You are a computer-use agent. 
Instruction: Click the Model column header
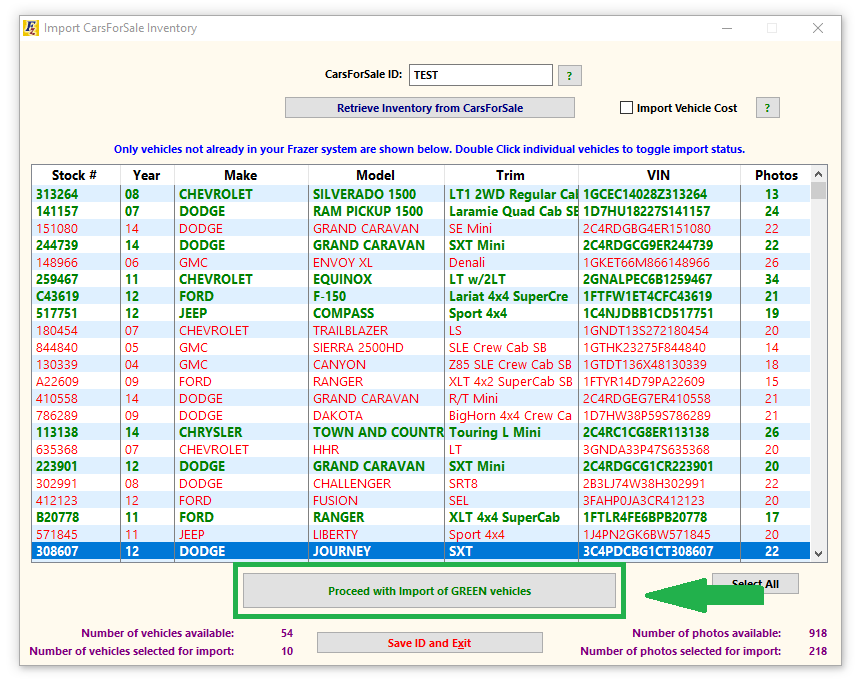(x=375, y=175)
